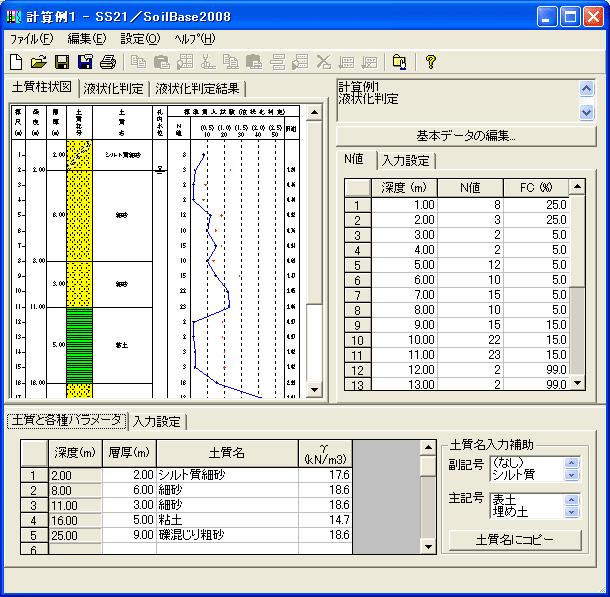Print using the printer toolbar icon
The width and height of the screenshot is (610, 597).
(108, 62)
